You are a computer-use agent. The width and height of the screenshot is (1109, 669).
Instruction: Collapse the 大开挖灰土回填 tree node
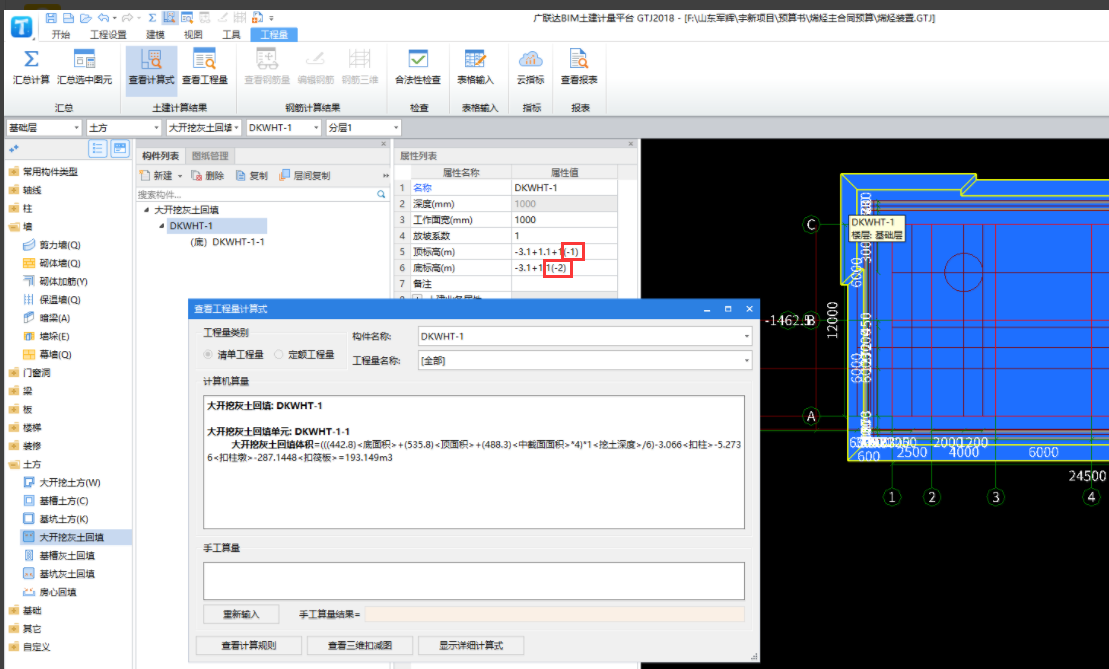click(x=146, y=210)
